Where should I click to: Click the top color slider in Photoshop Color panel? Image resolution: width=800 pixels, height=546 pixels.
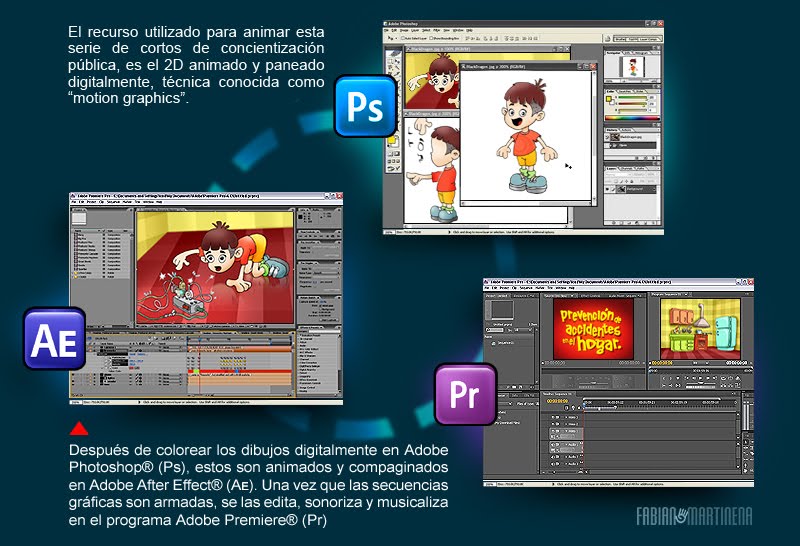click(632, 97)
